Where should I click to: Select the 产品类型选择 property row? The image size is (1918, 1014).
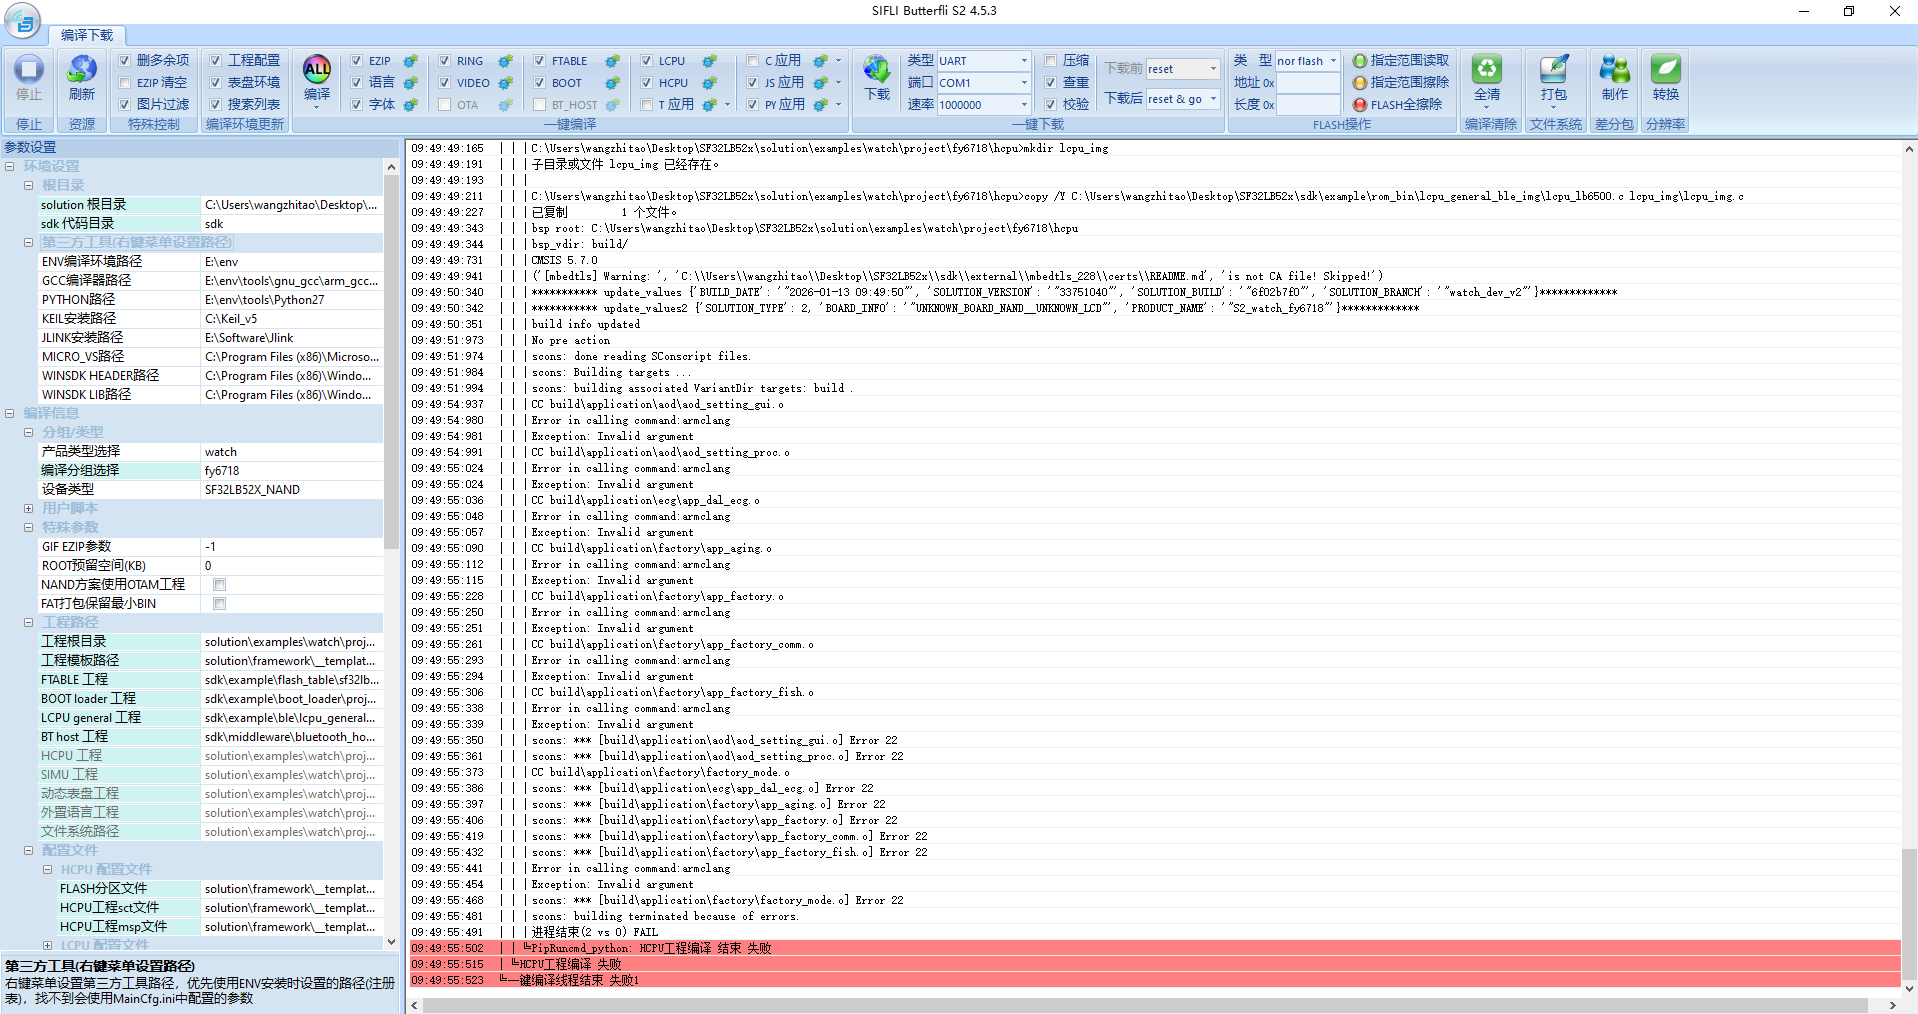120,452
